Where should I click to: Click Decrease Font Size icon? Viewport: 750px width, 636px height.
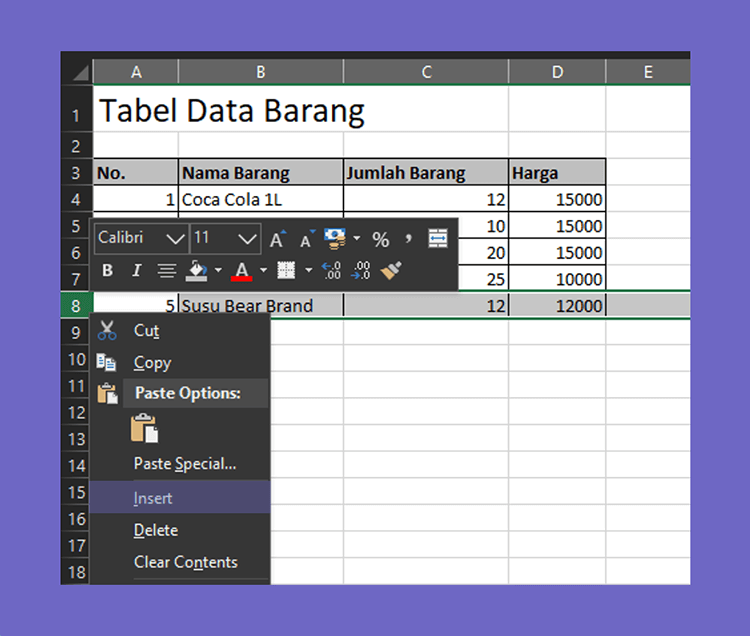coord(307,239)
